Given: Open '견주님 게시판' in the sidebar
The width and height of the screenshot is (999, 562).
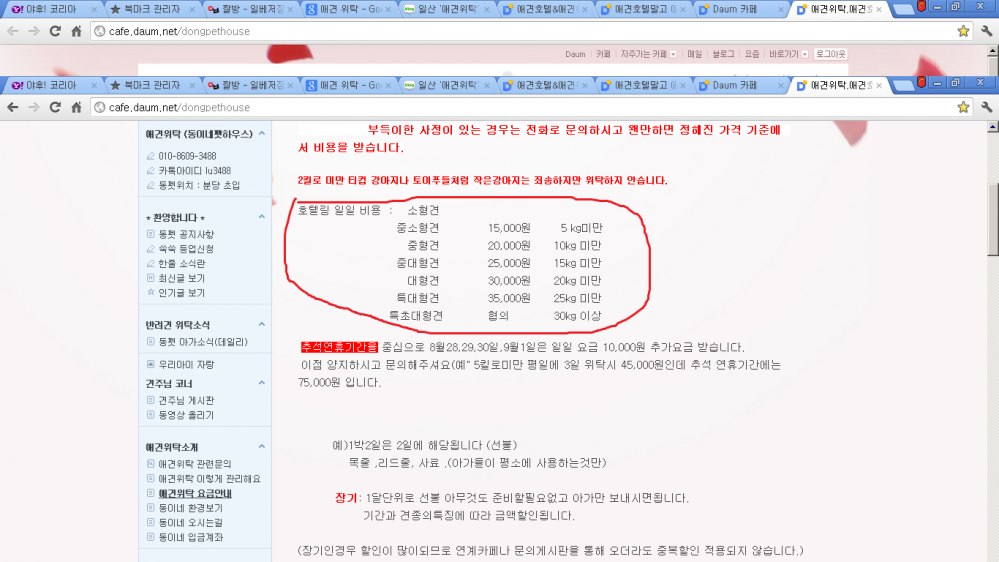Looking at the screenshot, I should (186, 400).
